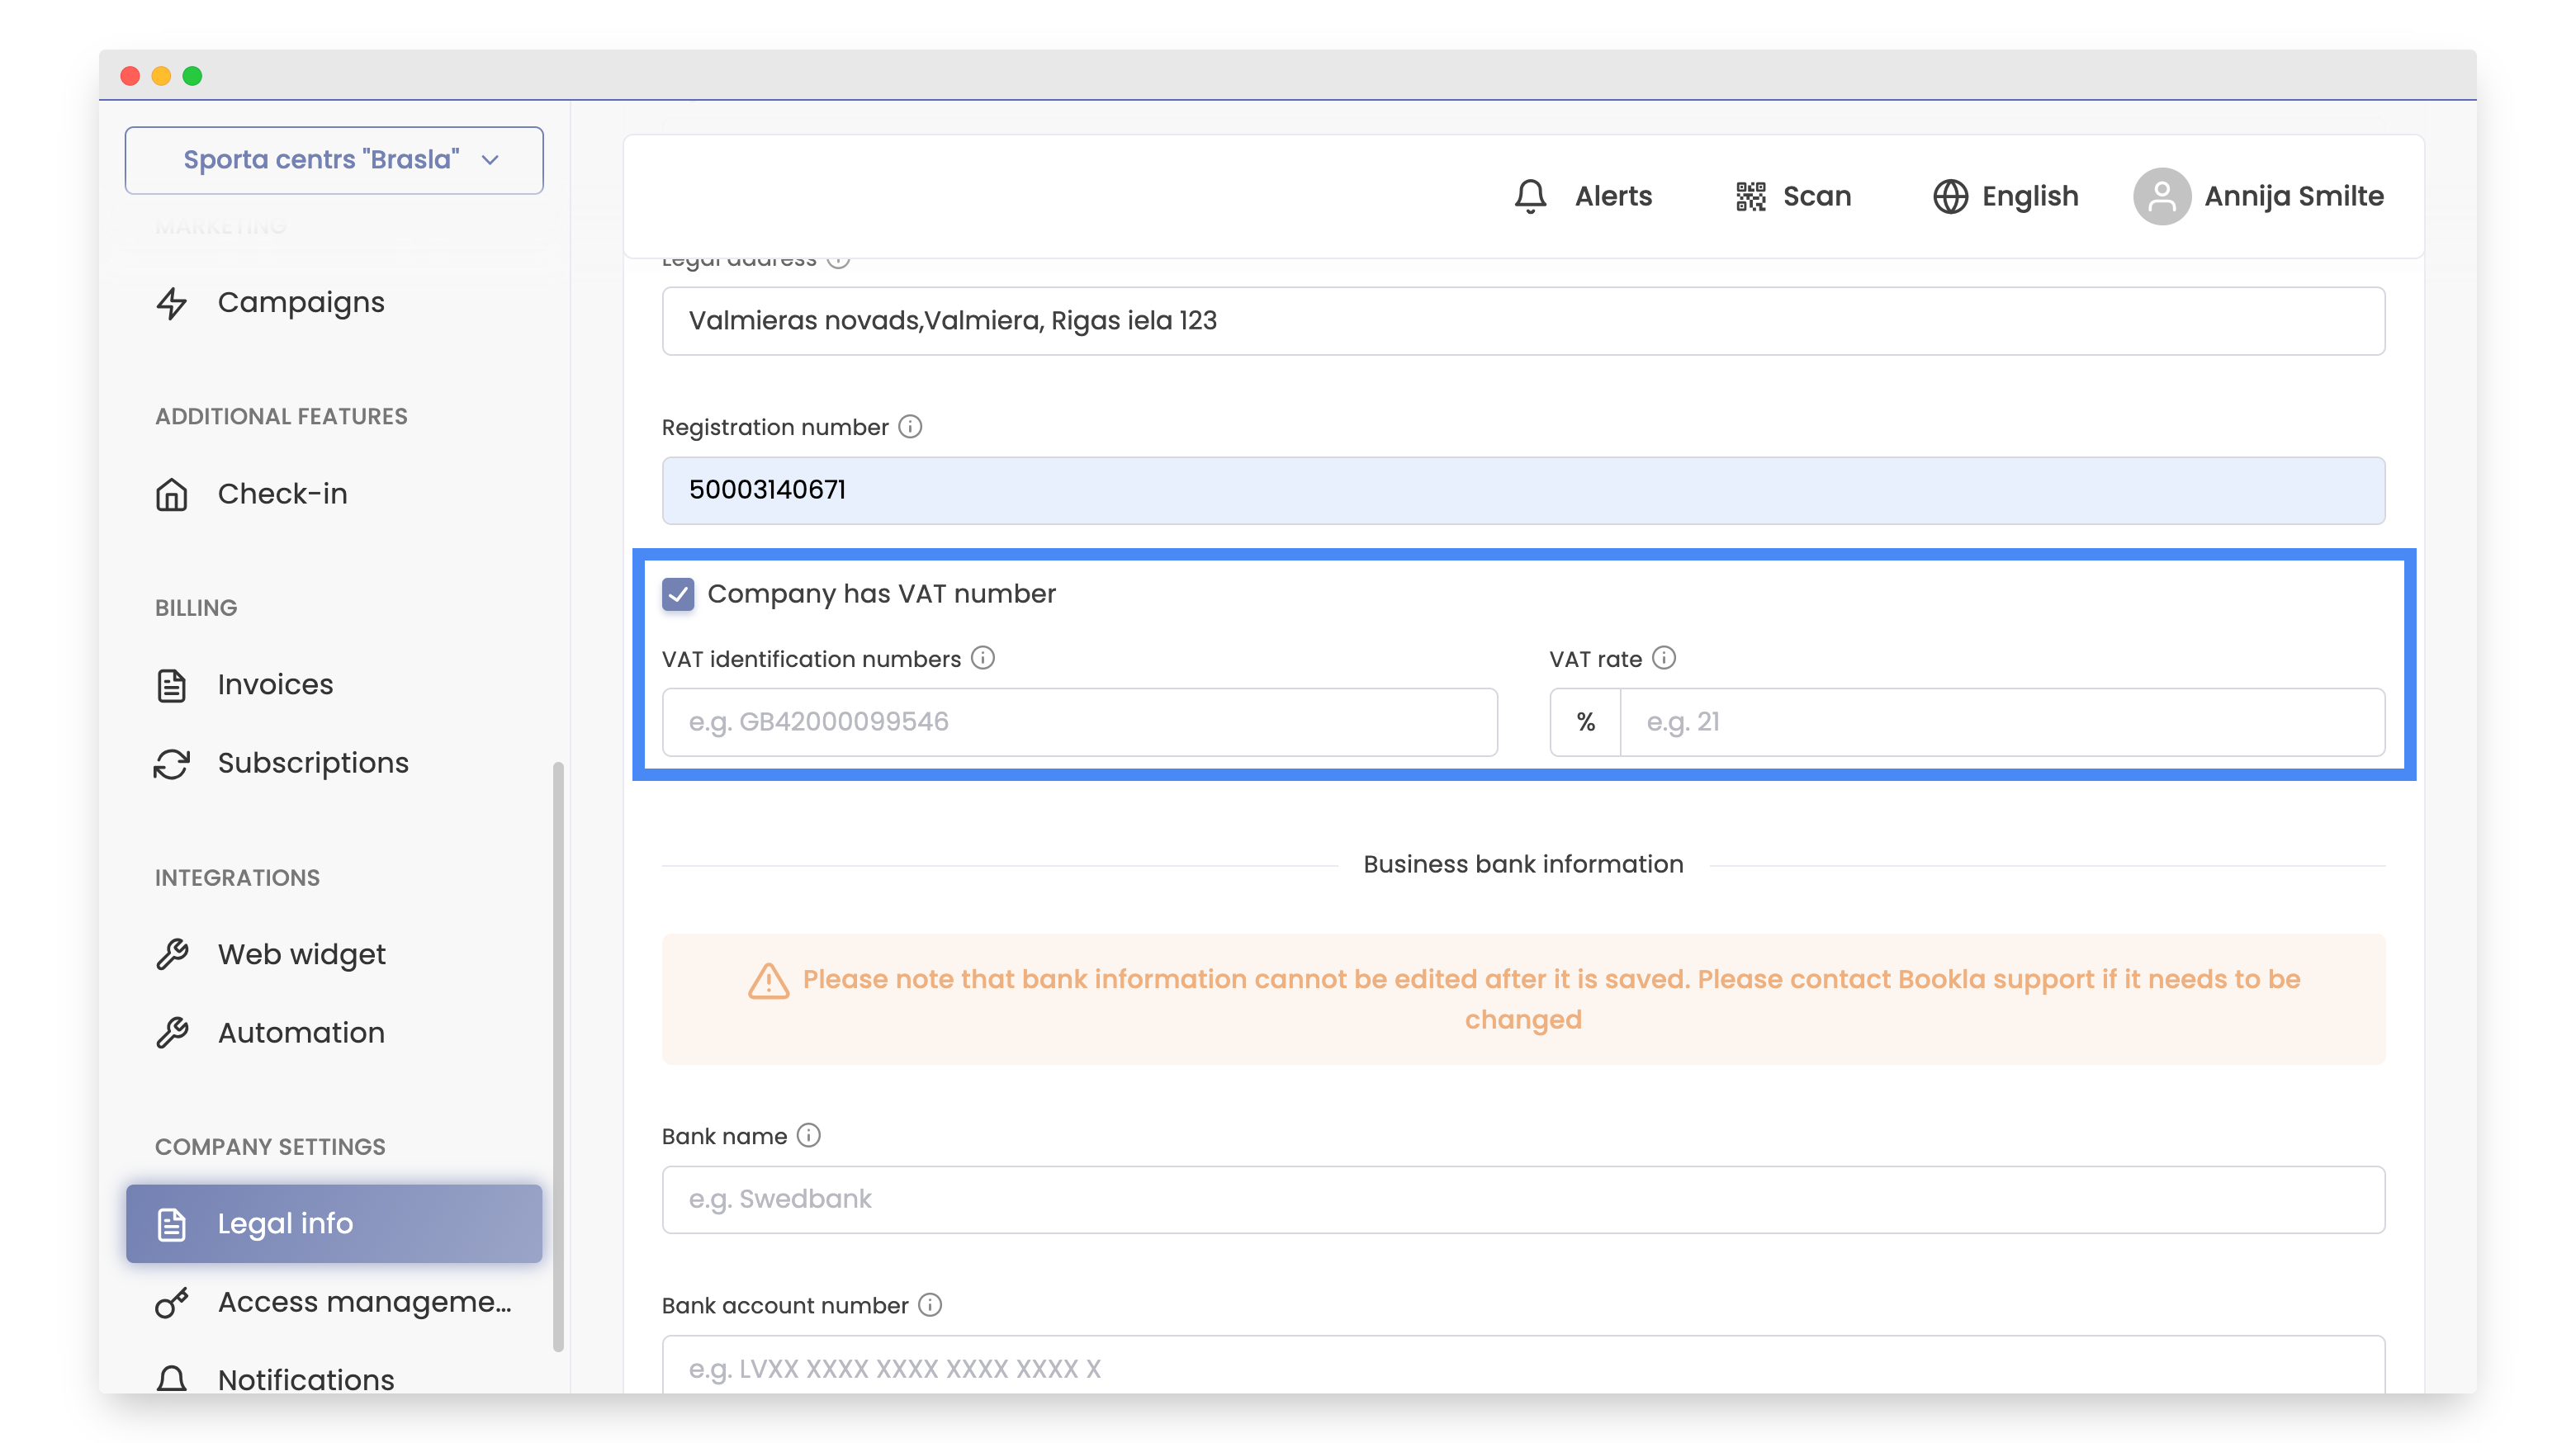Open the Invoices menu item

(x=275, y=685)
